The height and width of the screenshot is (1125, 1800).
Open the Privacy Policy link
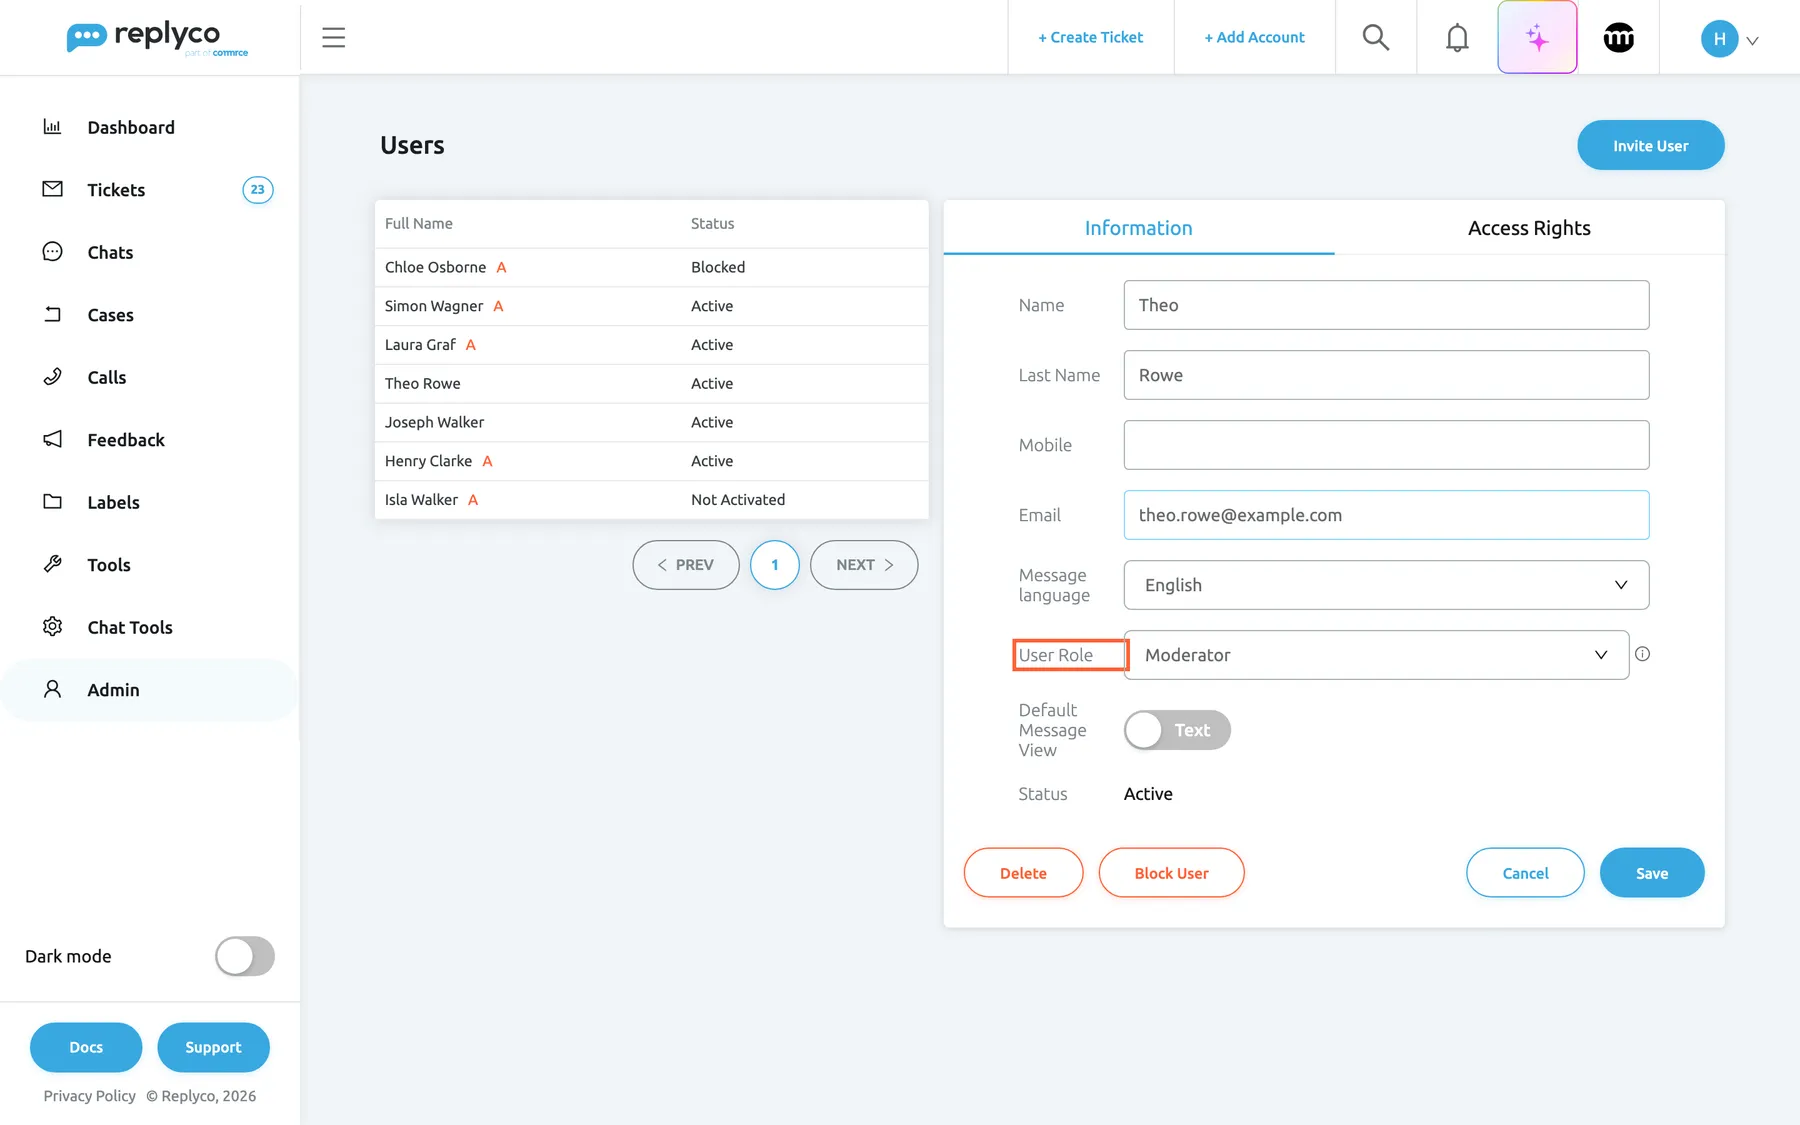tap(89, 1096)
